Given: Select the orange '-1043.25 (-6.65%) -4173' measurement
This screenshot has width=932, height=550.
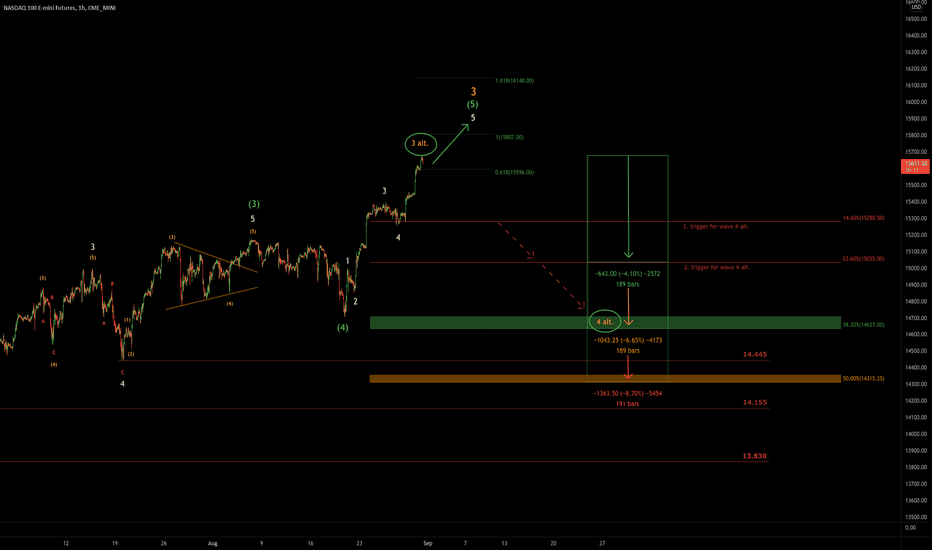Looking at the screenshot, I should (x=628, y=341).
